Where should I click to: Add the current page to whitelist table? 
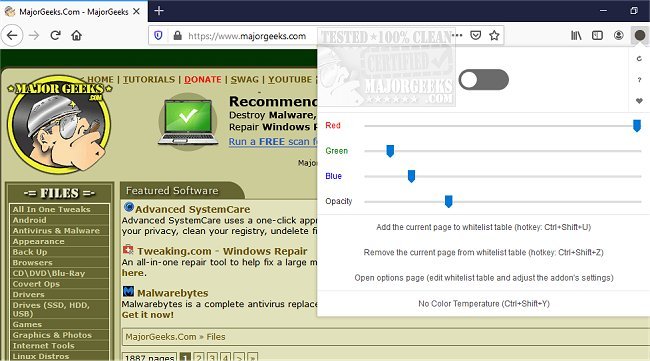tap(483, 227)
